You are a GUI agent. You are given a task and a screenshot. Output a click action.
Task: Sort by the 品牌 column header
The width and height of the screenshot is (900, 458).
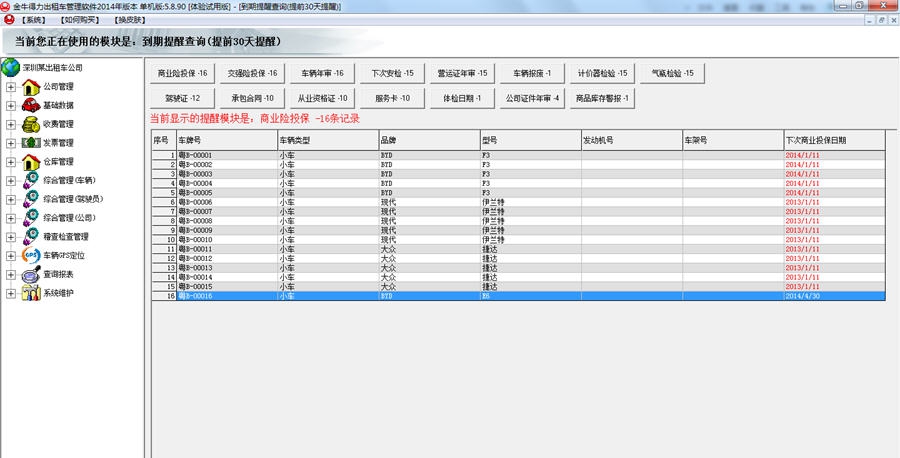tap(429, 140)
